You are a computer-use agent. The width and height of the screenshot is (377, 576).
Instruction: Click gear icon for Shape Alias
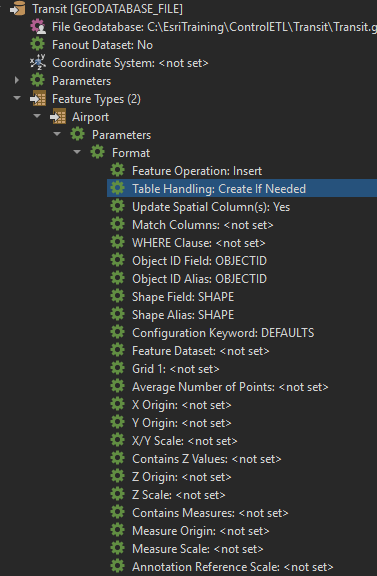118,315
